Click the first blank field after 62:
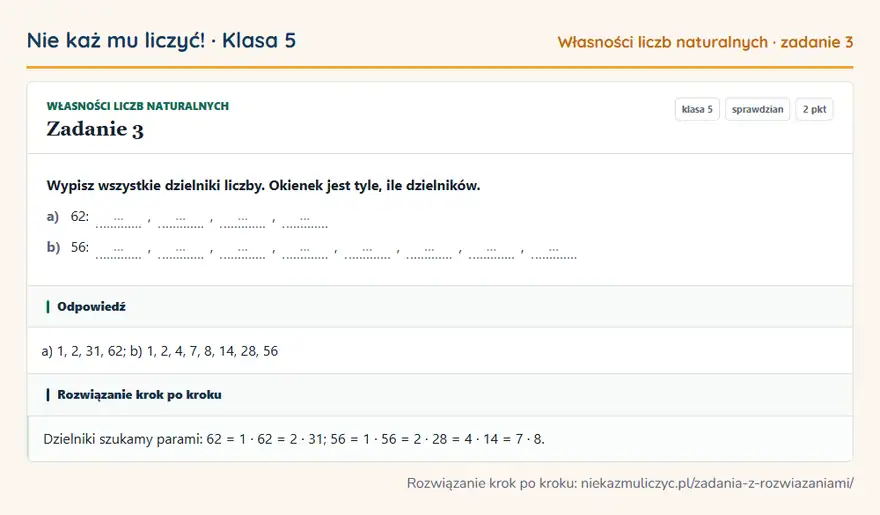The image size is (880, 515). [118, 219]
